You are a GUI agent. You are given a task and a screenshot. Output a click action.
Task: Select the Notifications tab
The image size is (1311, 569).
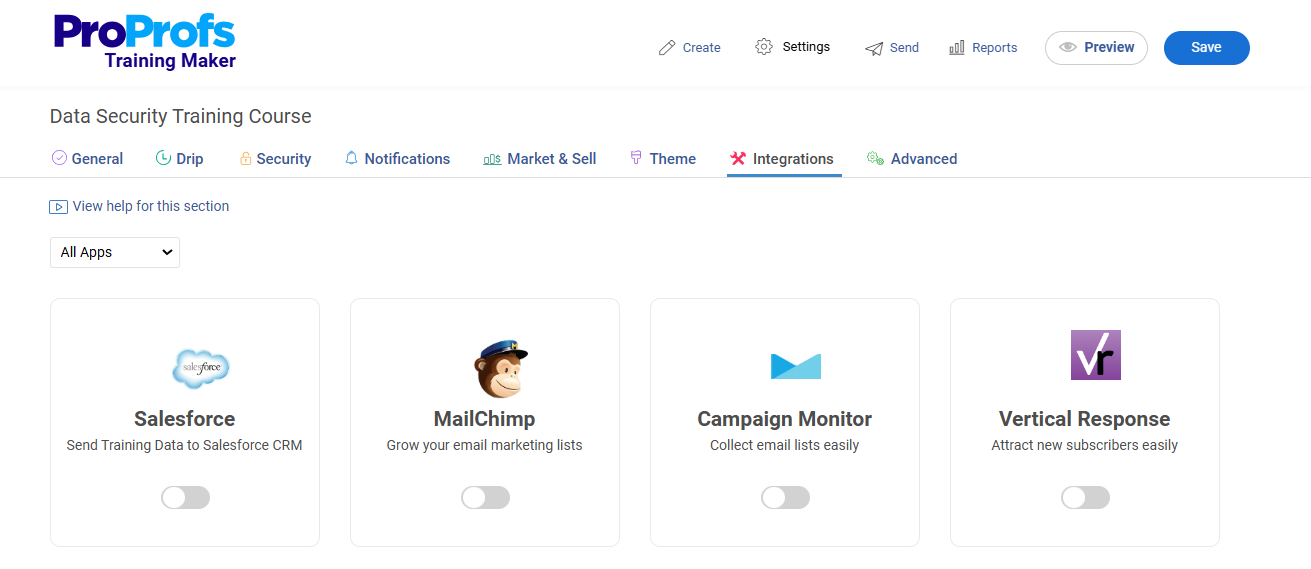click(x=397, y=158)
